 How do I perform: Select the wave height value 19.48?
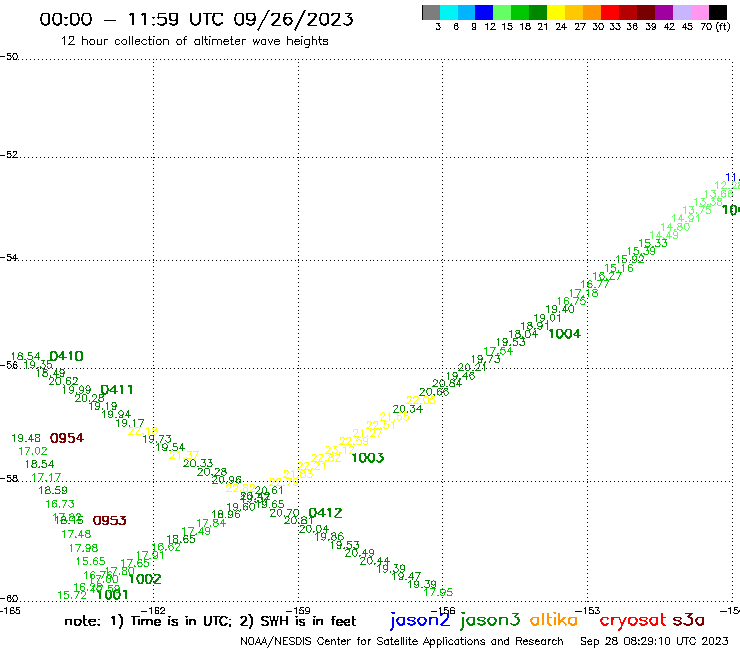[x=26, y=438]
